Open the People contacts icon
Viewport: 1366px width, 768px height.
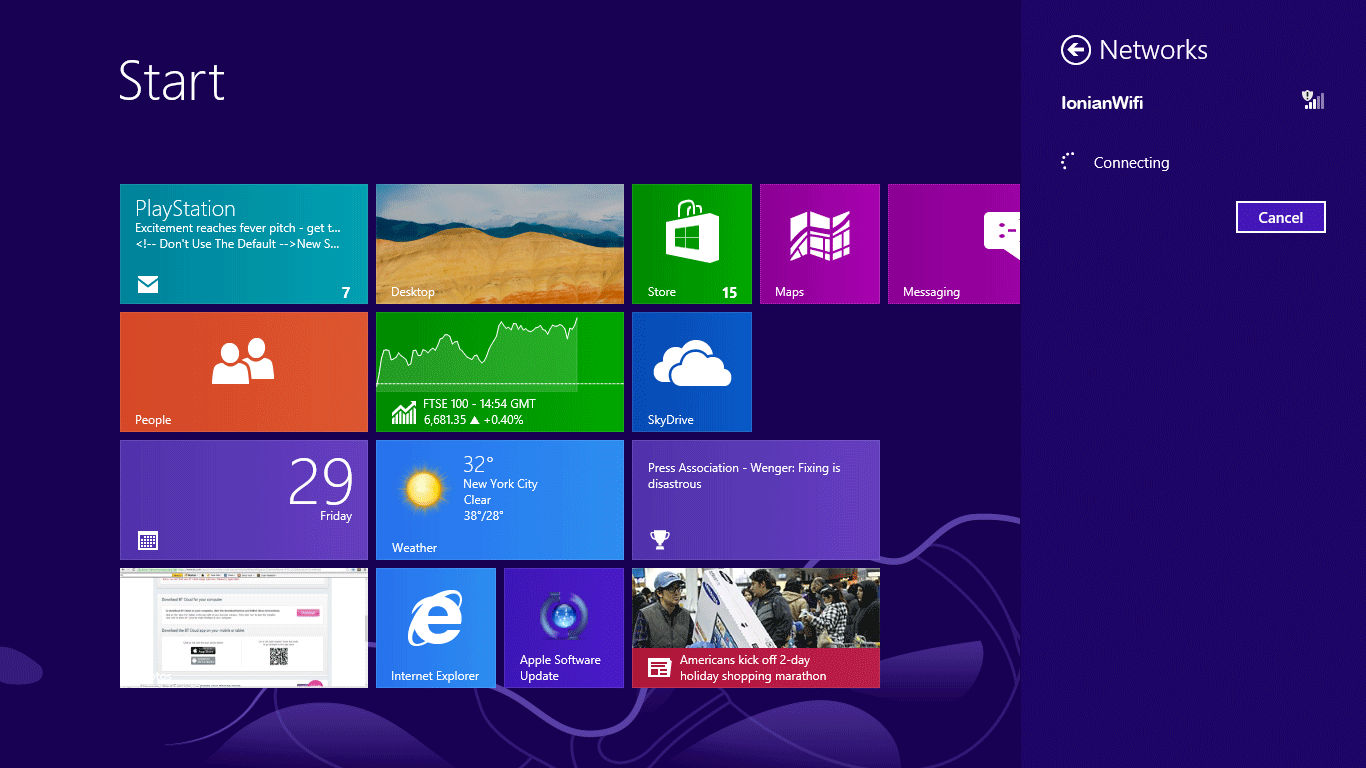click(243, 361)
